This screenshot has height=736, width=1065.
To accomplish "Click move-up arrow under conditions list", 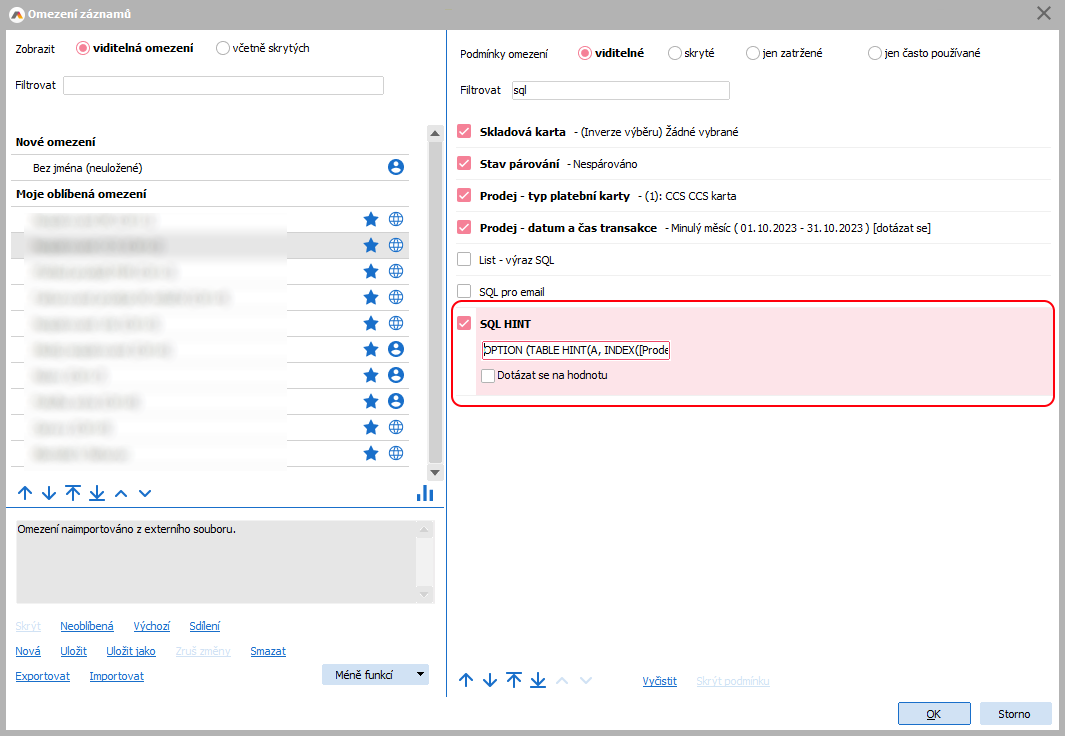I will (466, 681).
